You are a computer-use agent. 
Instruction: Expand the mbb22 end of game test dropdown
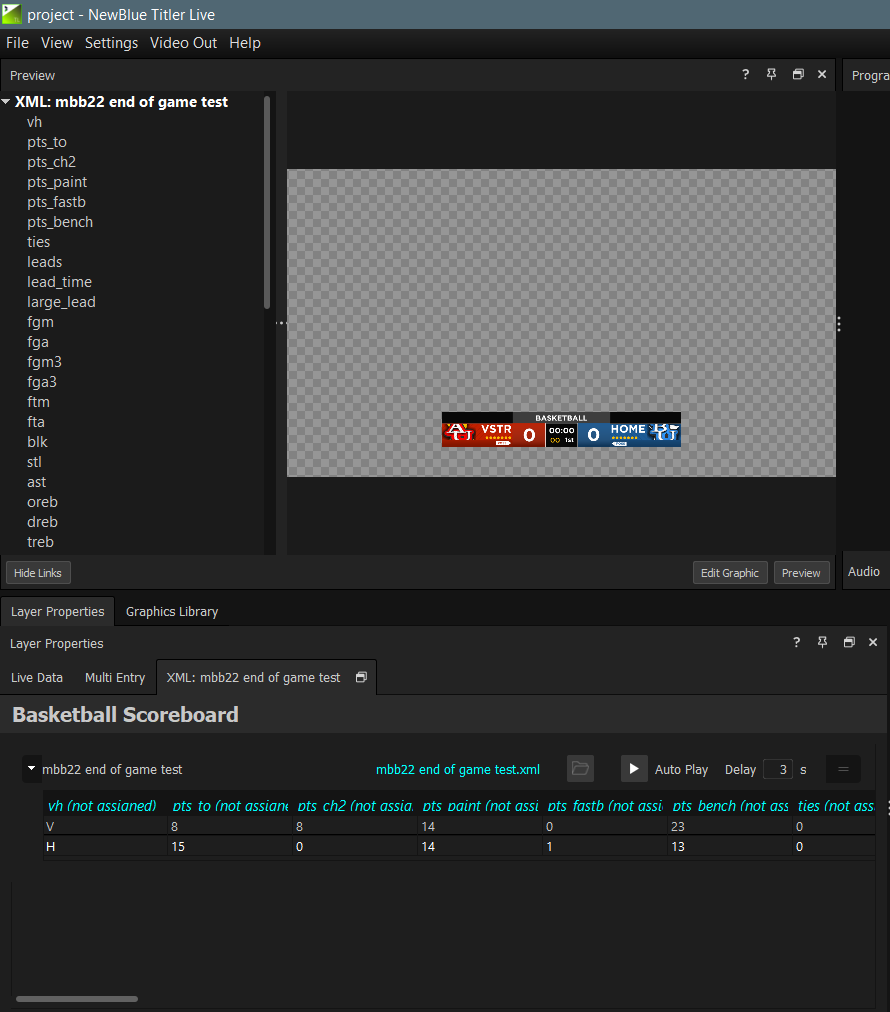tap(31, 769)
